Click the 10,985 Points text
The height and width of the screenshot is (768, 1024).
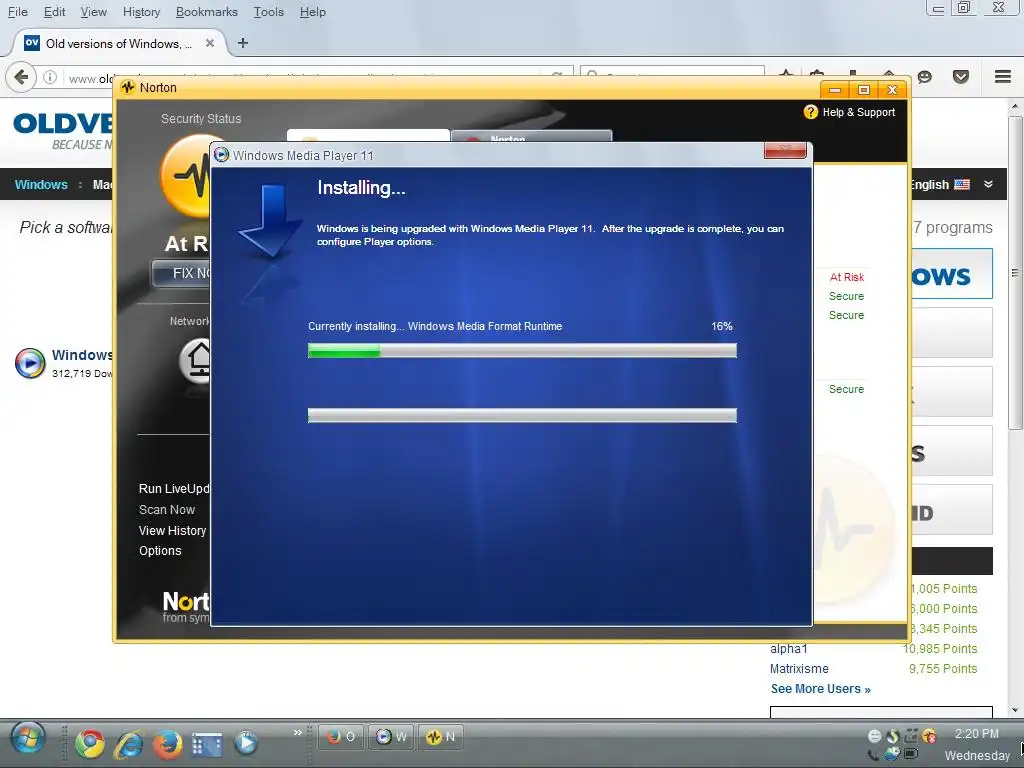point(940,648)
